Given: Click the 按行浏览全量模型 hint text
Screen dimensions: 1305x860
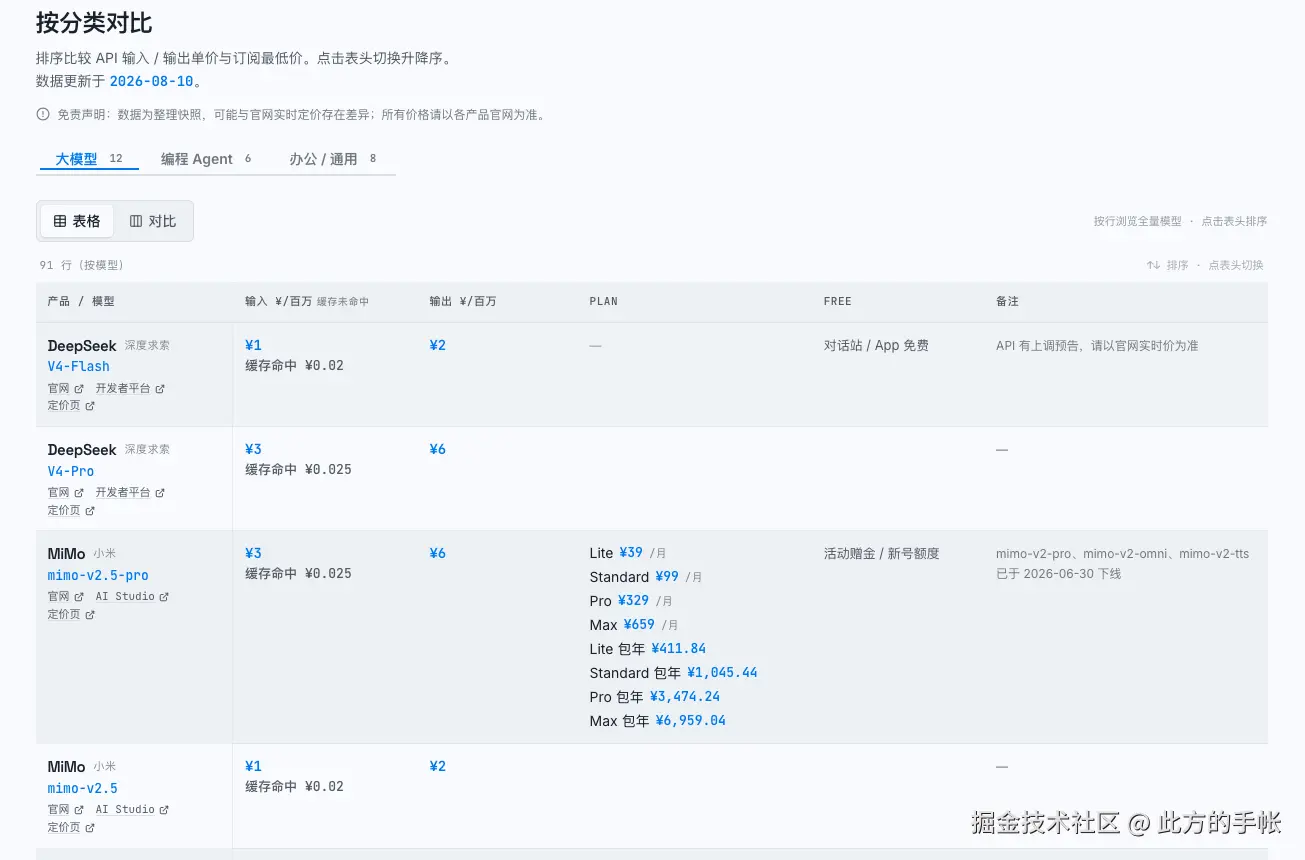Looking at the screenshot, I should [1137, 221].
